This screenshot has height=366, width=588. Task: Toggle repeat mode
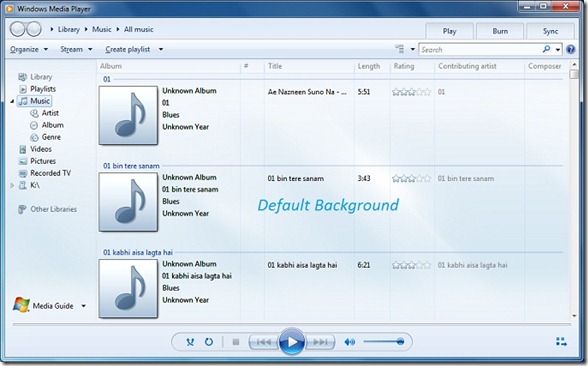click(x=209, y=342)
